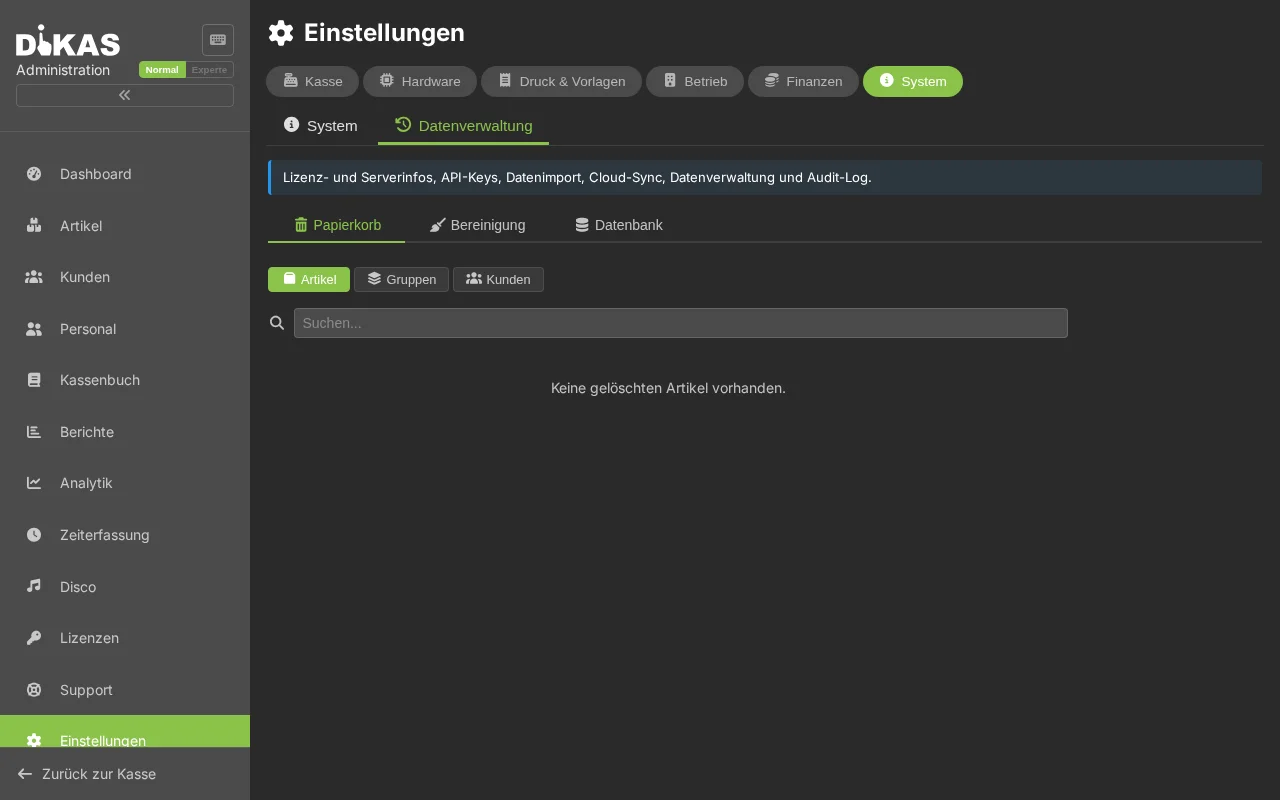Switch to Normal mode
The height and width of the screenshot is (800, 1280).
tap(162, 70)
